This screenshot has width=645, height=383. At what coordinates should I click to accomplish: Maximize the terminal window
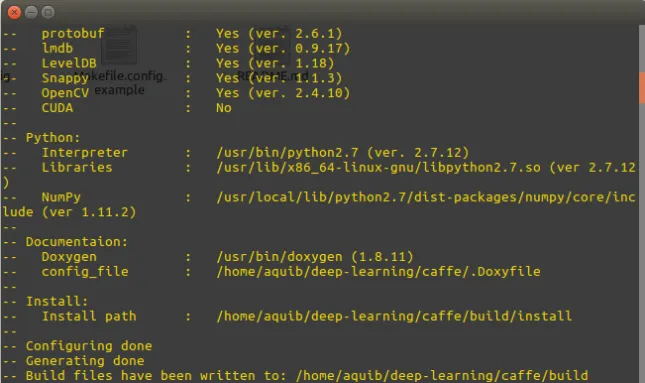(x=48, y=12)
